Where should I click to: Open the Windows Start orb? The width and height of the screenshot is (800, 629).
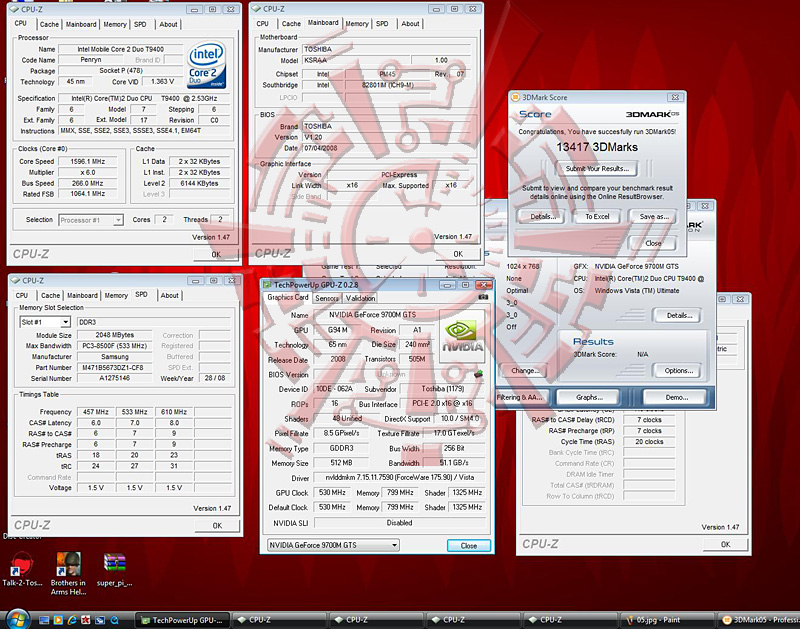pyautogui.click(x=17, y=619)
